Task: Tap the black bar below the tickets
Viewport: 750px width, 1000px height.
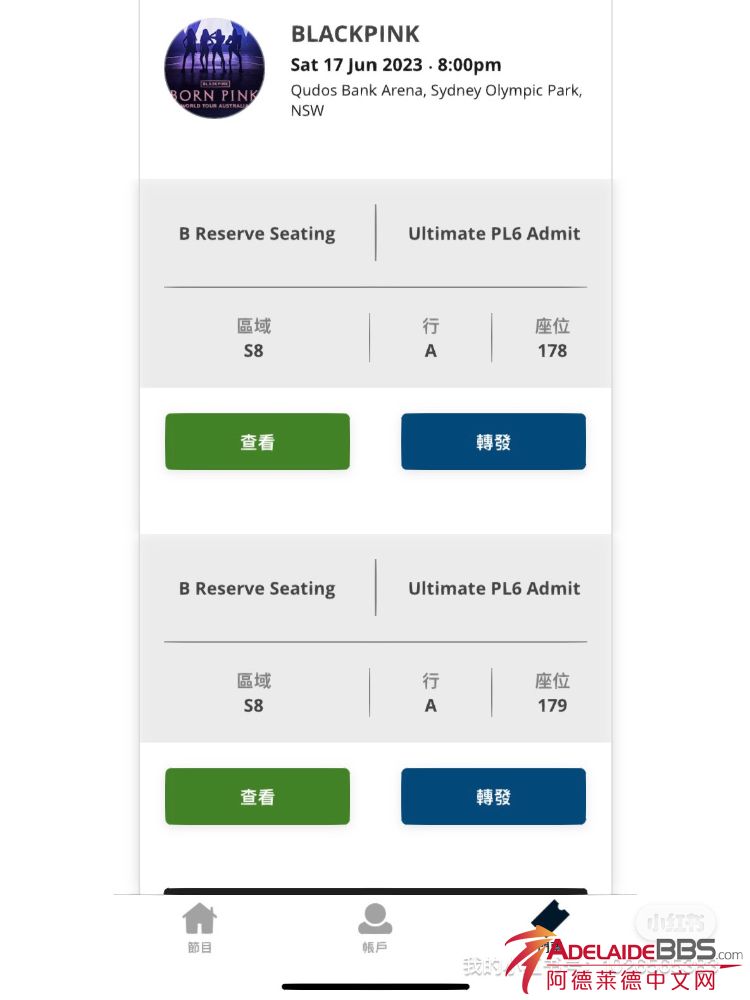Action: pos(375,891)
